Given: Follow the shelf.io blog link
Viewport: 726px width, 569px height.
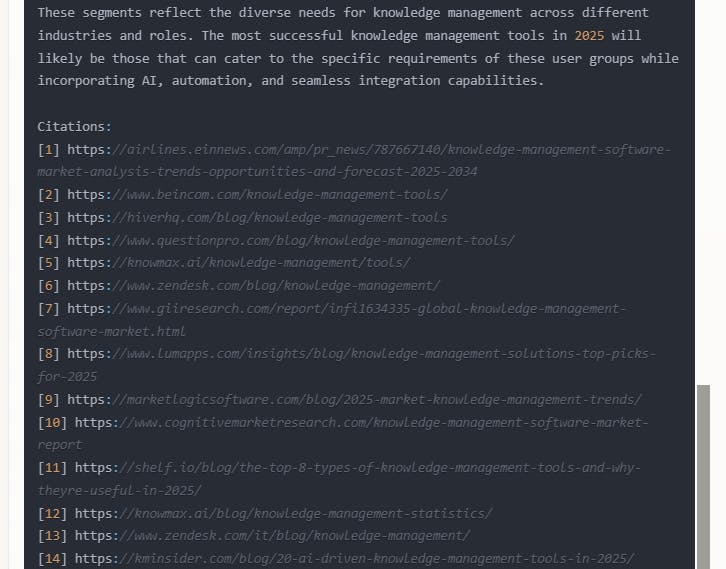Looking at the screenshot, I should [x=378, y=467].
